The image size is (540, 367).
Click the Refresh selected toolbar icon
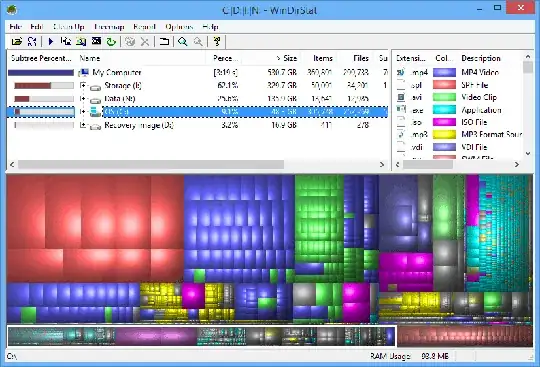(x=32, y=42)
